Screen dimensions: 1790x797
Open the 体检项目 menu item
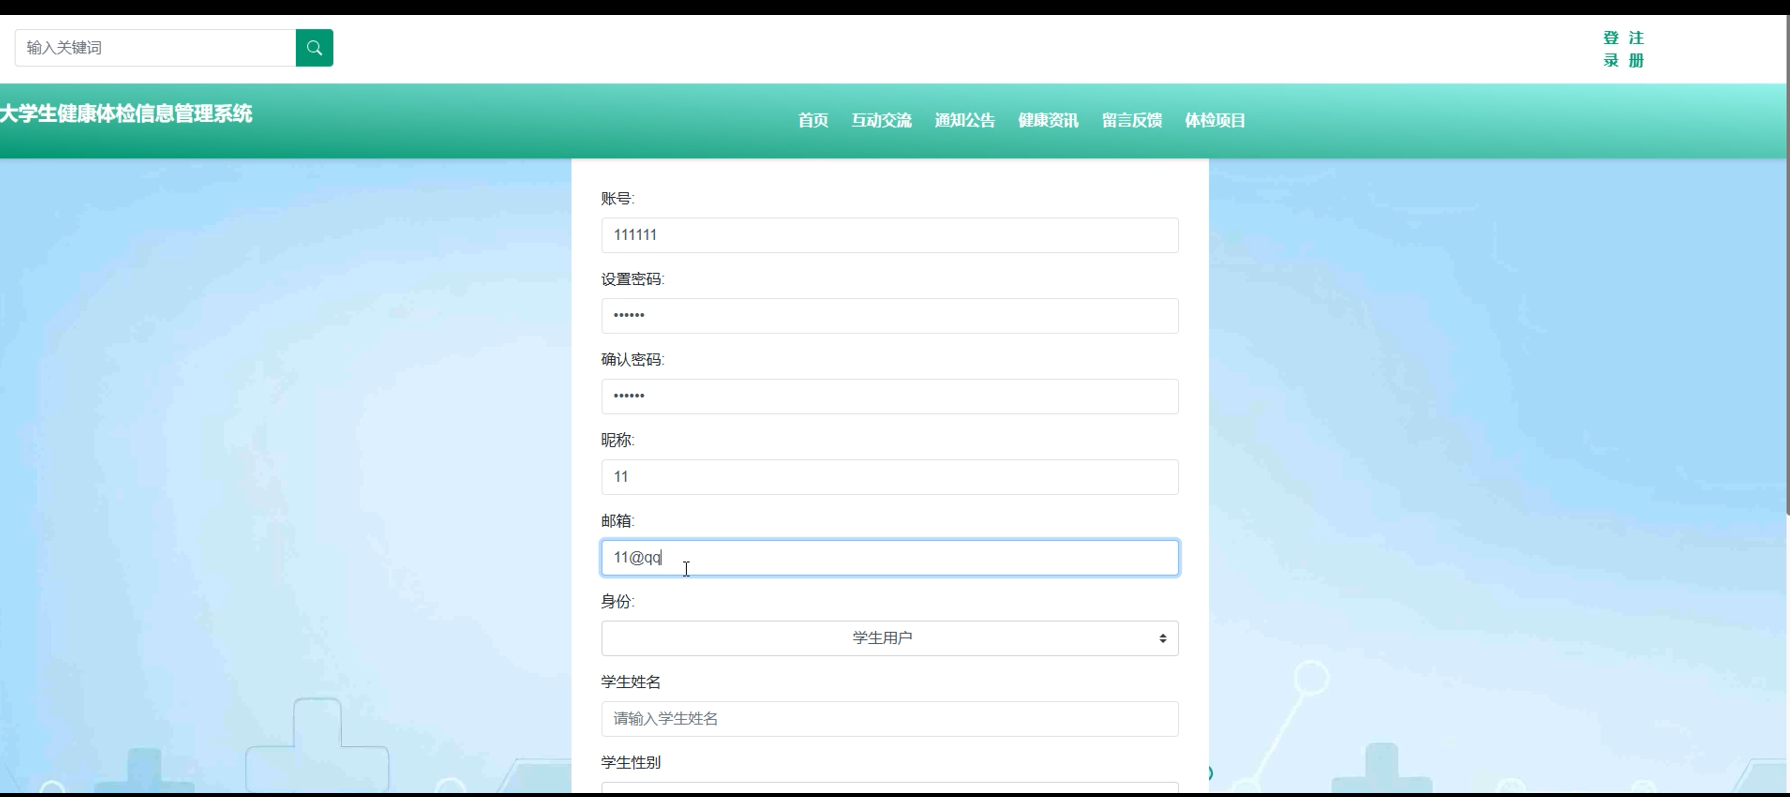(x=1215, y=120)
